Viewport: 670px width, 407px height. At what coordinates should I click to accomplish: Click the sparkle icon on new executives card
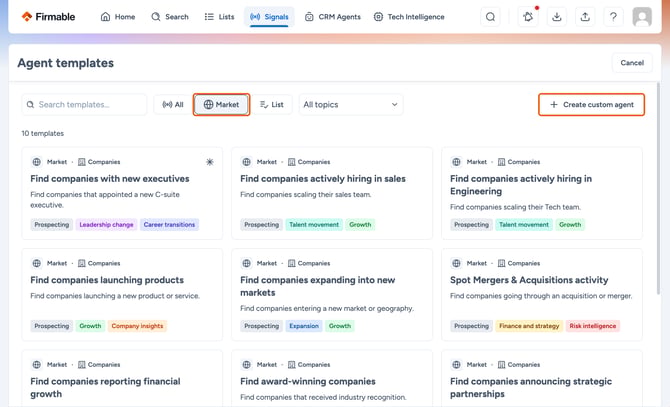coord(210,162)
